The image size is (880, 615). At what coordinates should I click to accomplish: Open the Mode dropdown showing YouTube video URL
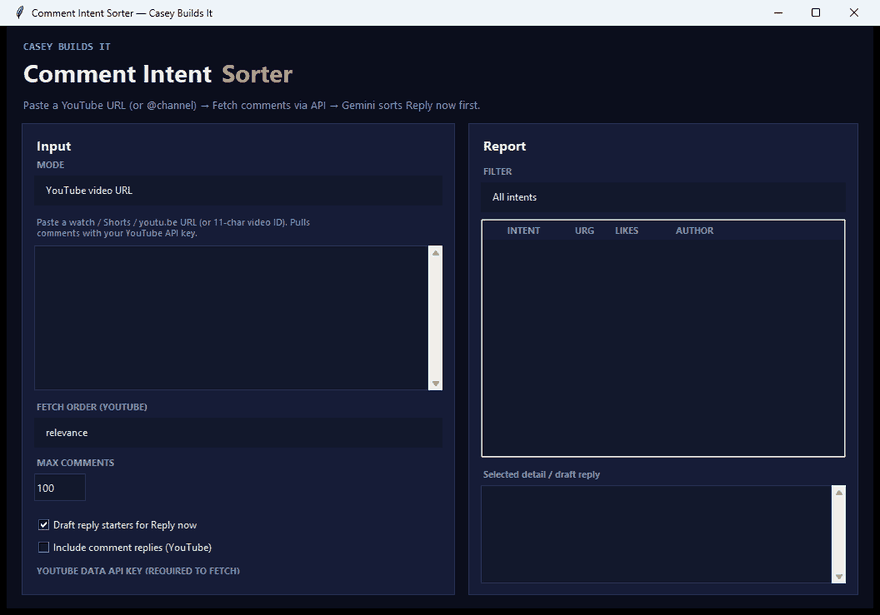click(238, 190)
